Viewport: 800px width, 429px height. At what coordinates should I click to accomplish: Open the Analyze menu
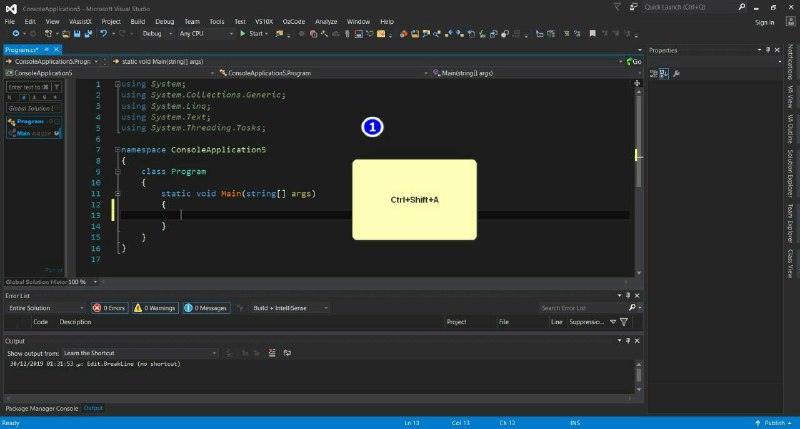326,21
